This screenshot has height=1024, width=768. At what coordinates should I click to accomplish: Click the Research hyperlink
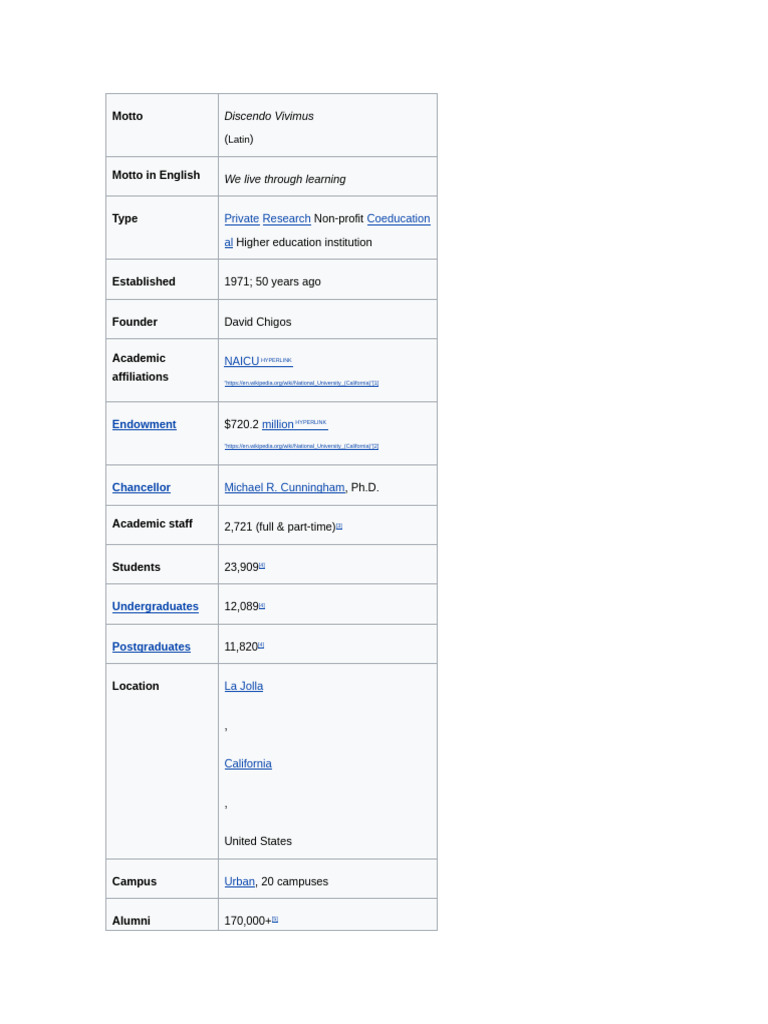286,219
